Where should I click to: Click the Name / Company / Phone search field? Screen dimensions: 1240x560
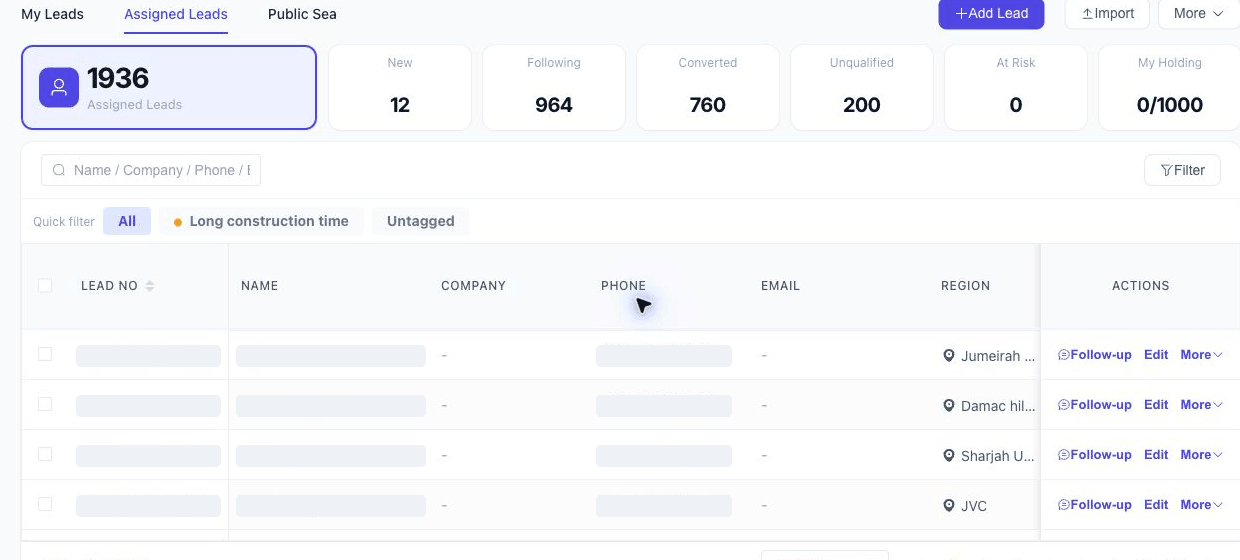pos(151,170)
